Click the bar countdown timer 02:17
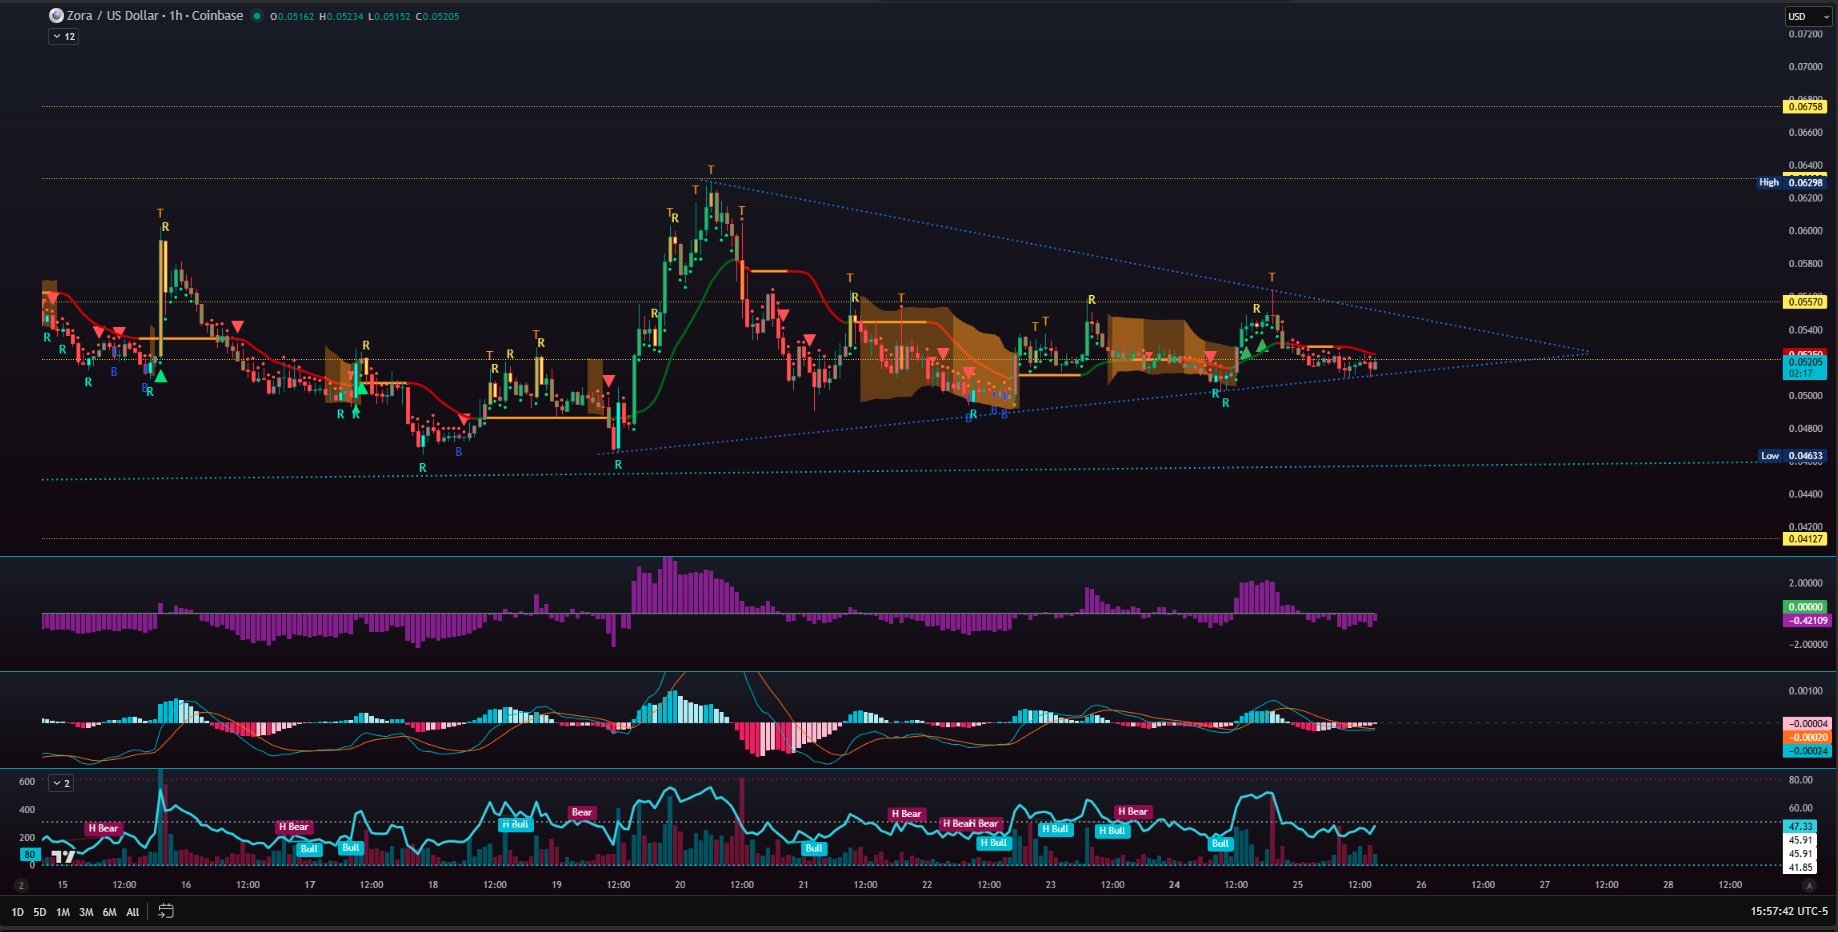 [x=1805, y=373]
